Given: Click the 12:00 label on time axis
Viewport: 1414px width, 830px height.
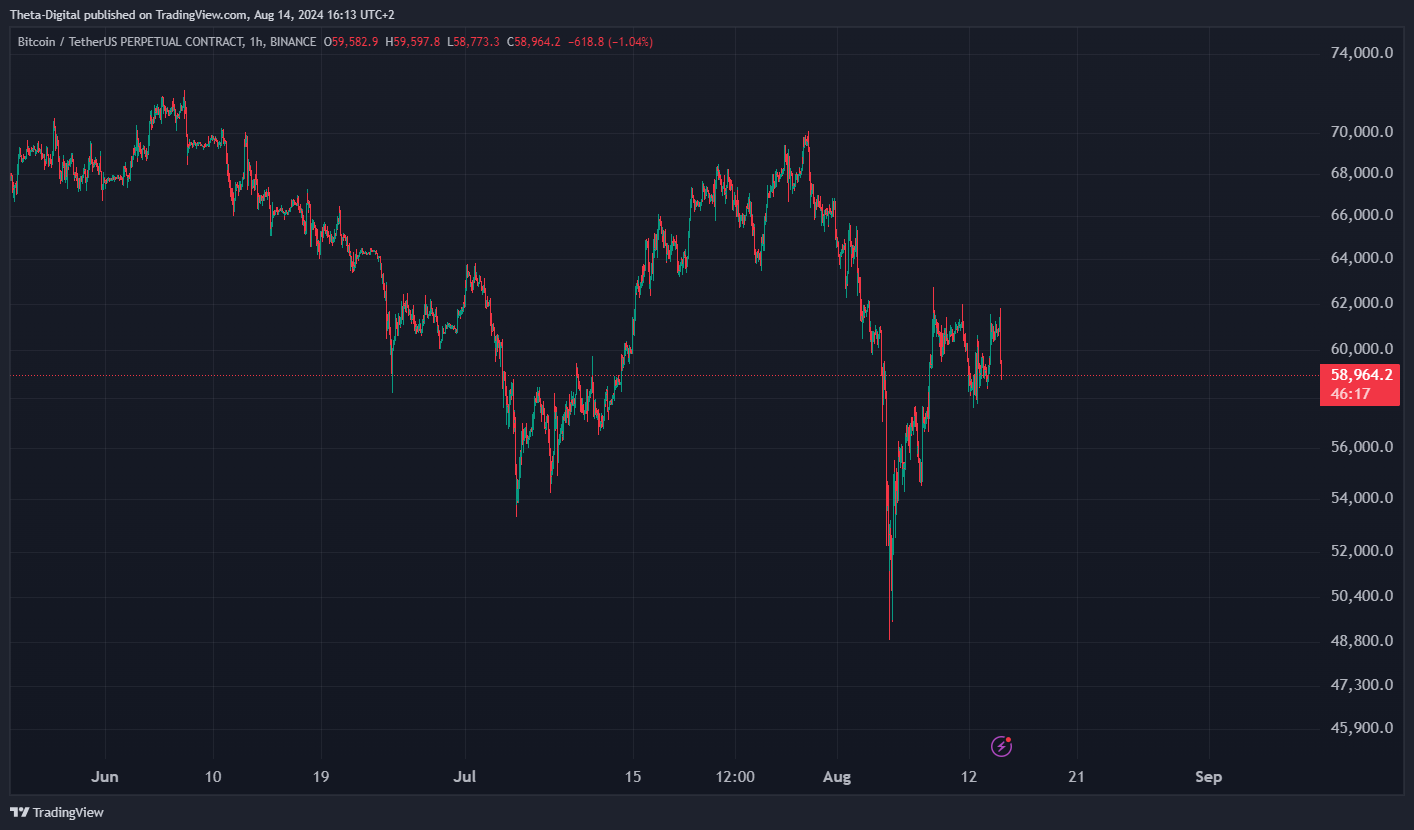Looking at the screenshot, I should pyautogui.click(x=735, y=777).
